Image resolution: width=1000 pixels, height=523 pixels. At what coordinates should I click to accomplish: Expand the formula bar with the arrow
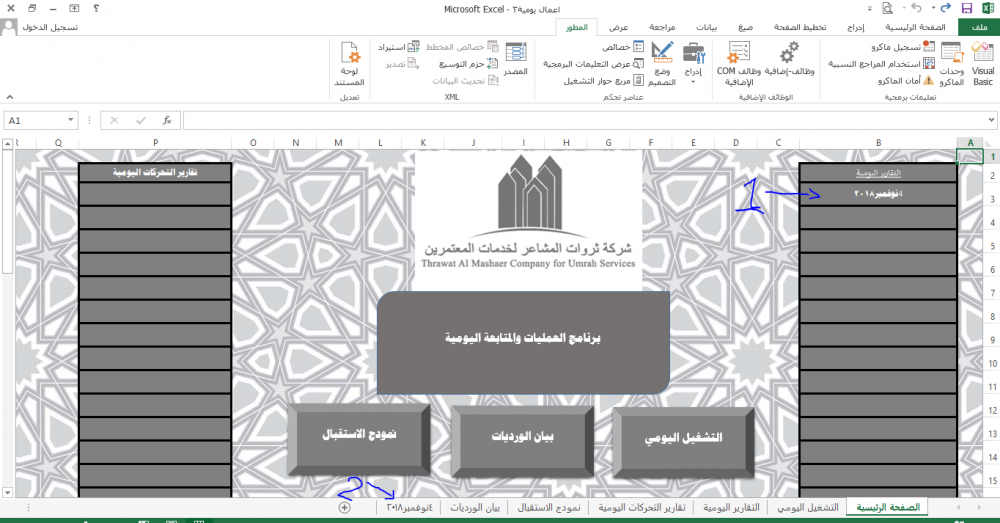pyautogui.click(x=991, y=120)
